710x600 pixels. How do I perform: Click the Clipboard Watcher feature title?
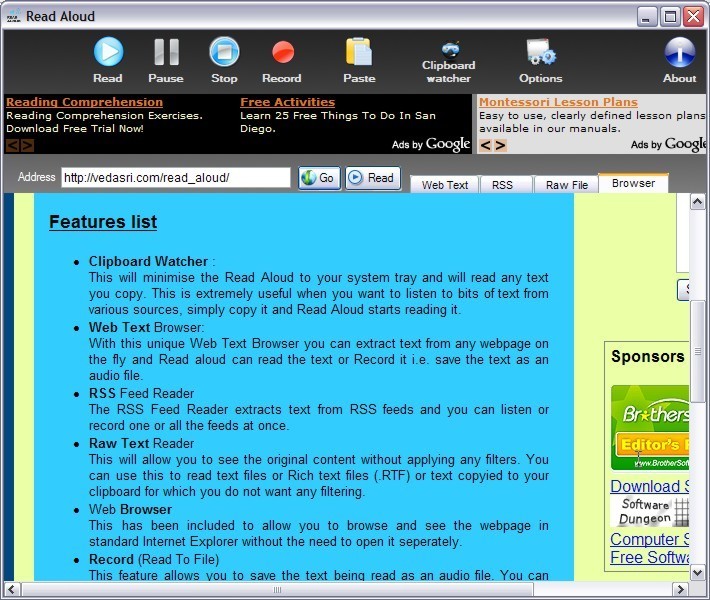tap(148, 261)
